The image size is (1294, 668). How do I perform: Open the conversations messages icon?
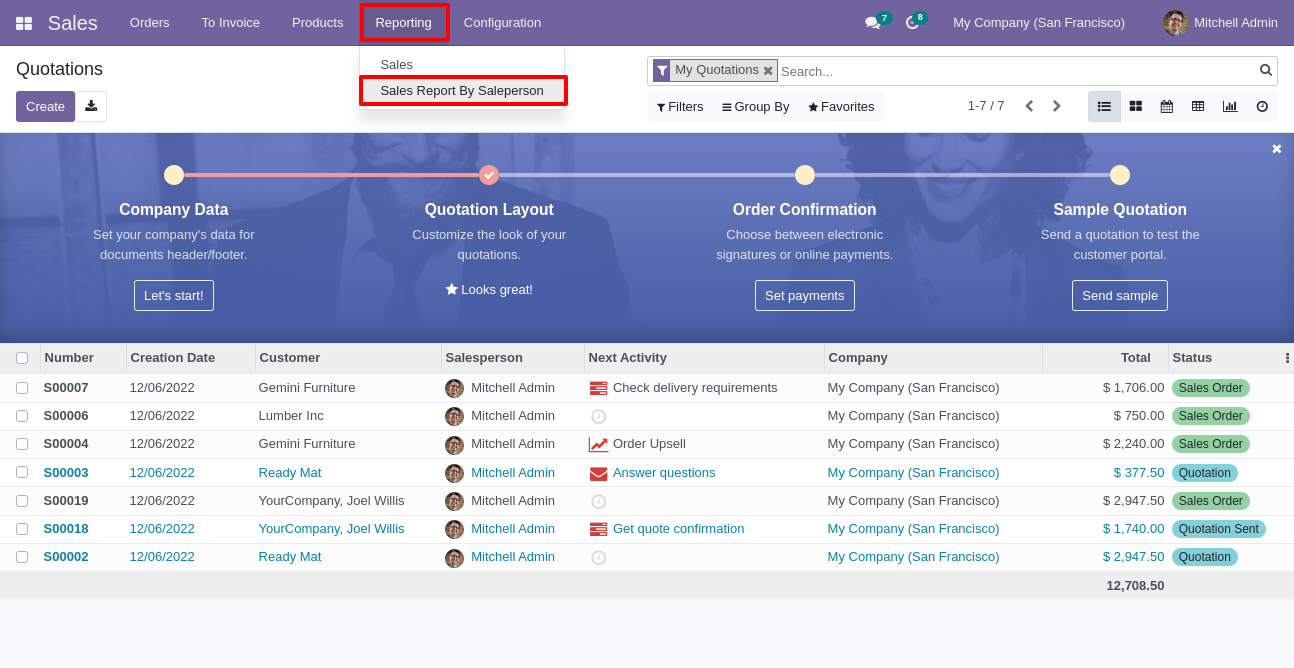coord(872,22)
